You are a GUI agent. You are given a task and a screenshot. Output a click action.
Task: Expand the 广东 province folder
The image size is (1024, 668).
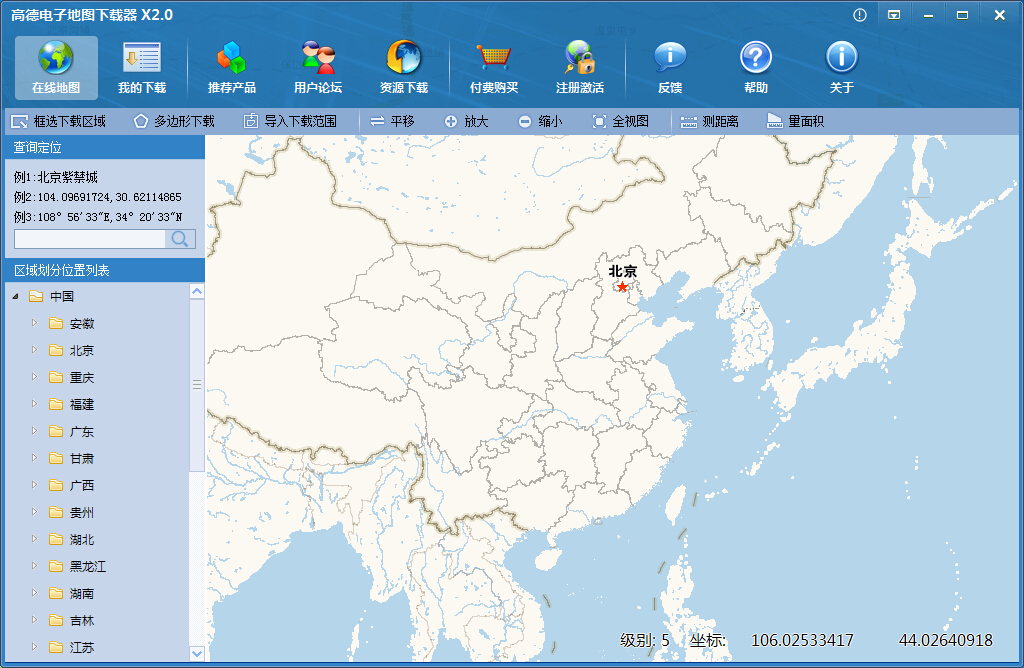click(x=34, y=432)
